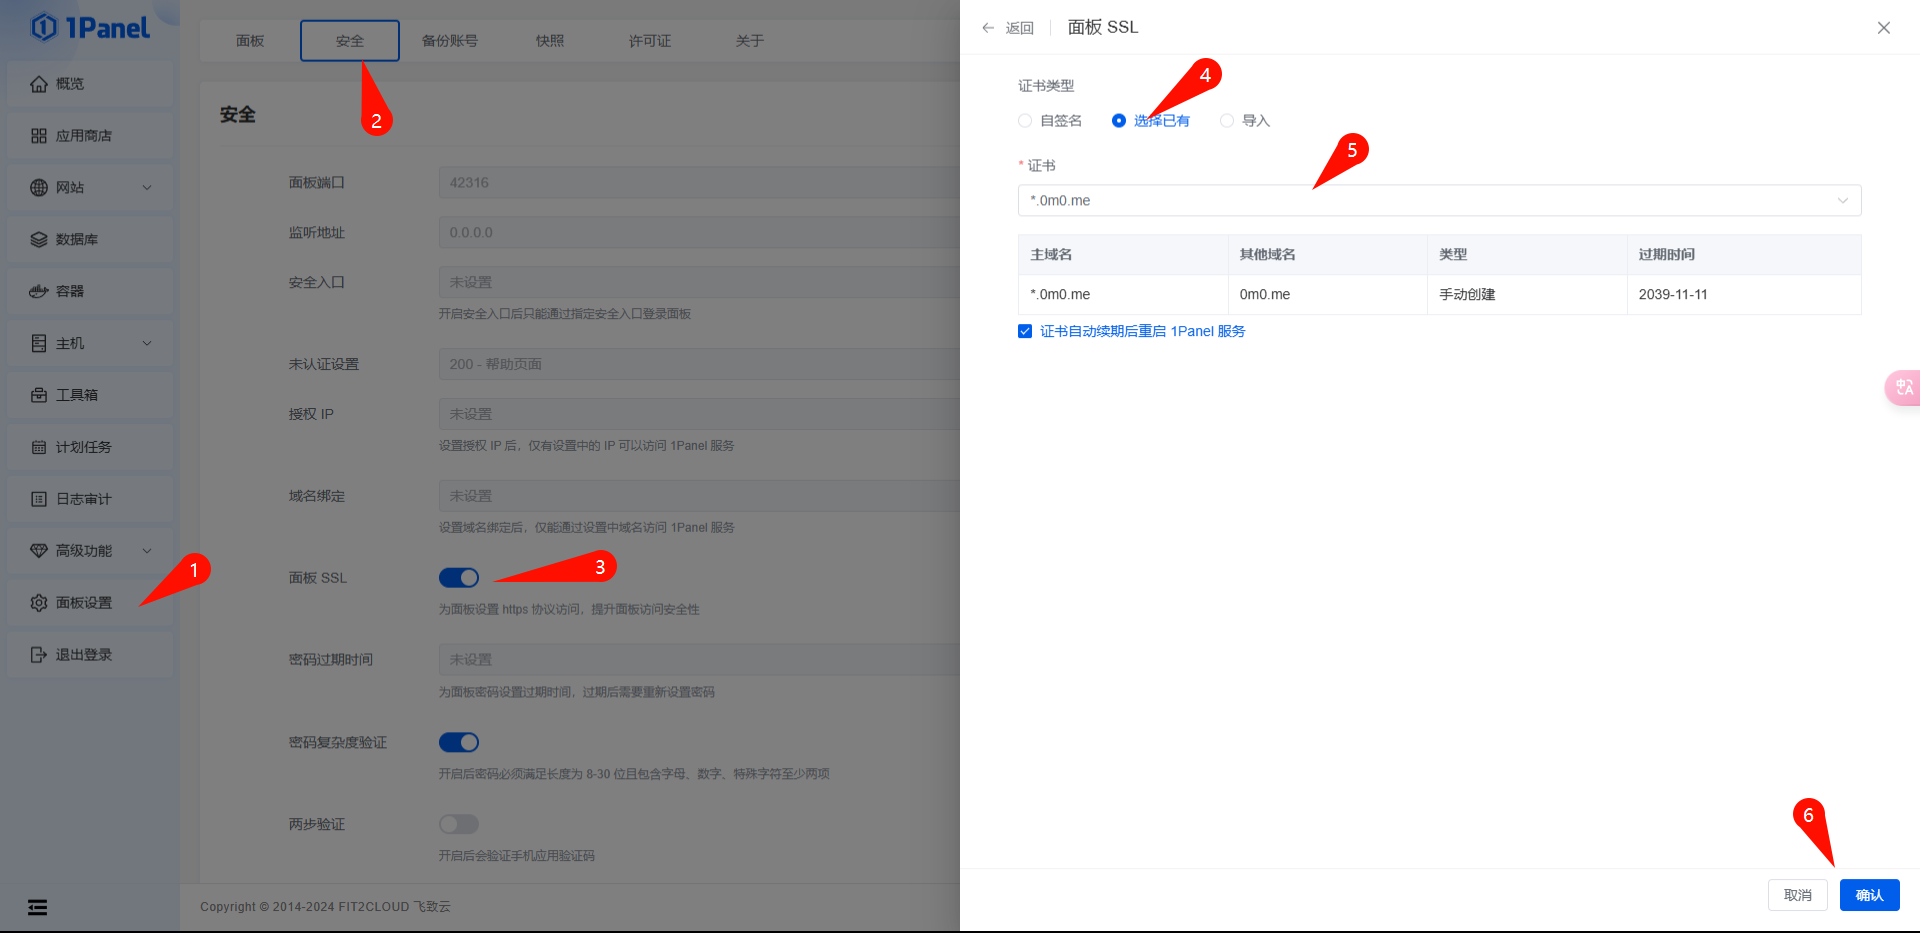The width and height of the screenshot is (1920, 933).
Task: Uncheck restart 1Panel after certificate renewal
Action: tap(1025, 331)
